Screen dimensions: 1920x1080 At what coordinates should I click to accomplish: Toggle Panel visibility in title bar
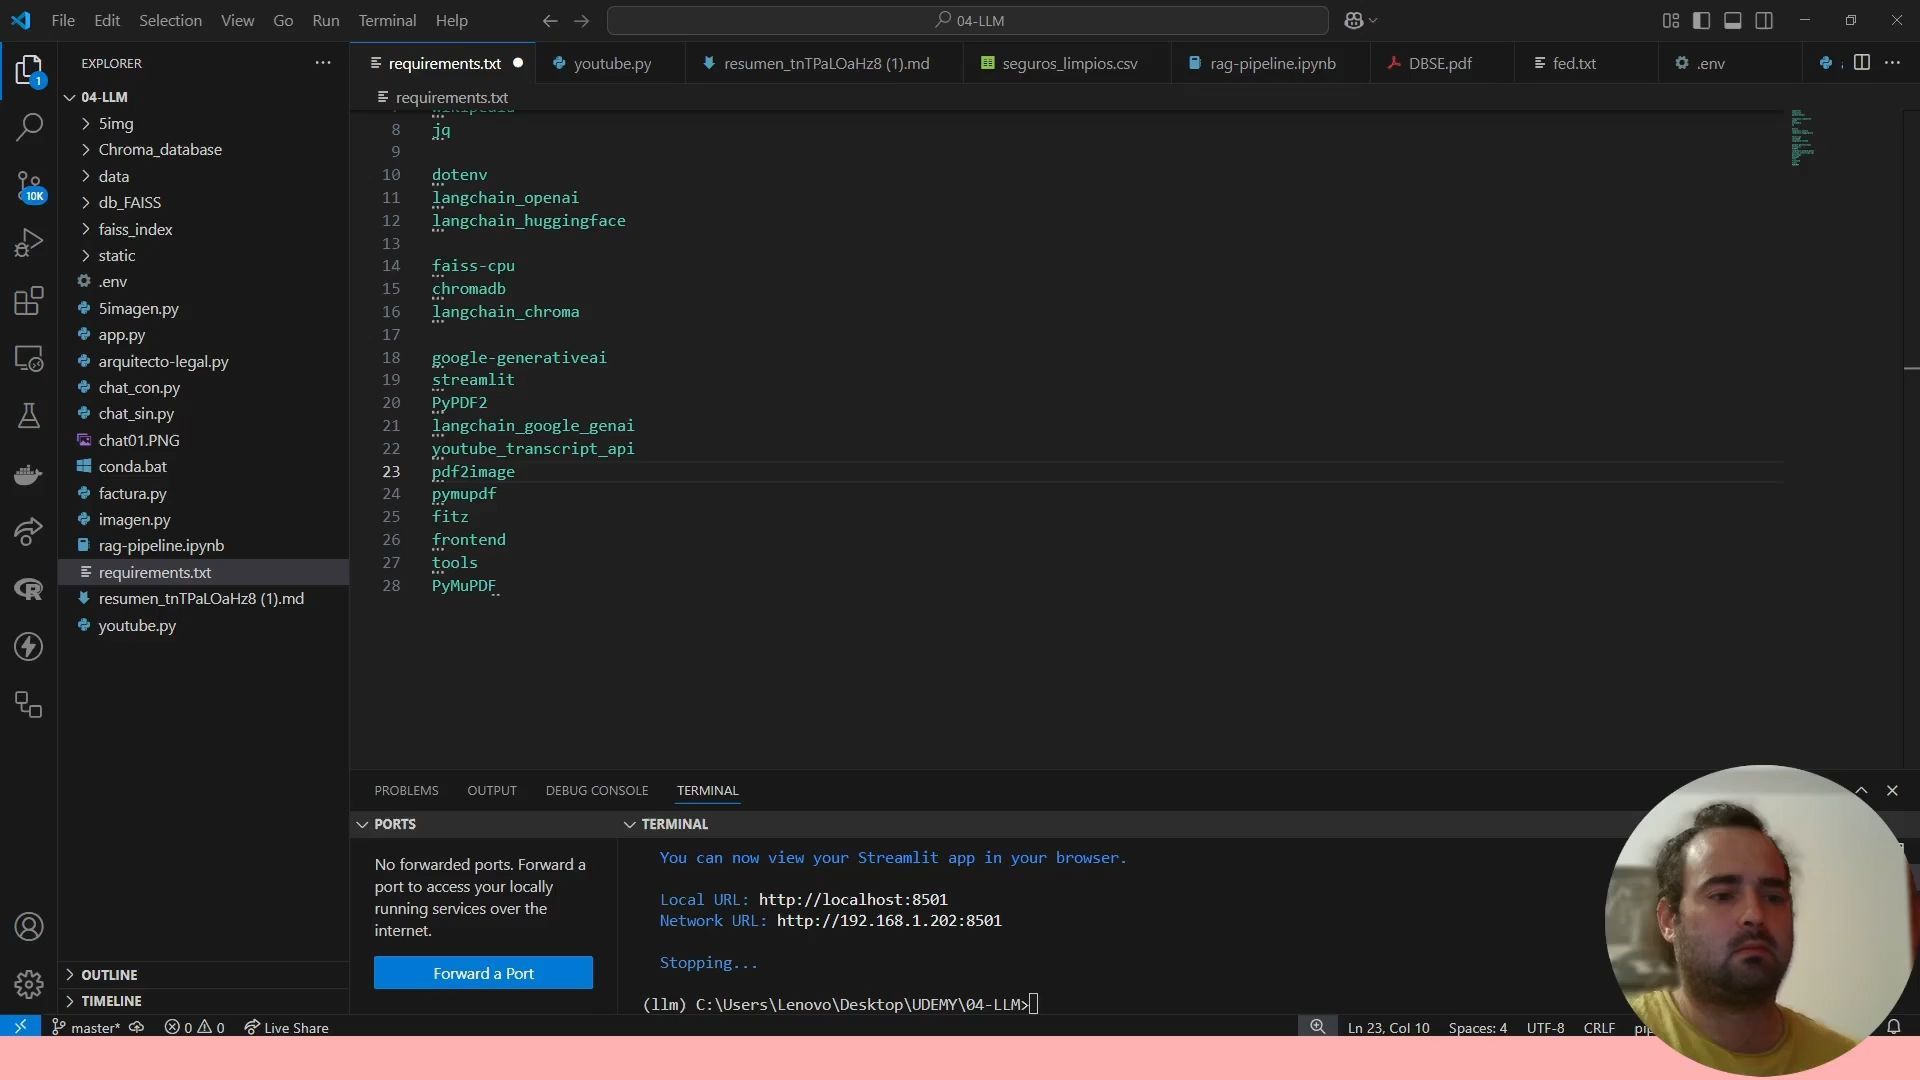1733,20
